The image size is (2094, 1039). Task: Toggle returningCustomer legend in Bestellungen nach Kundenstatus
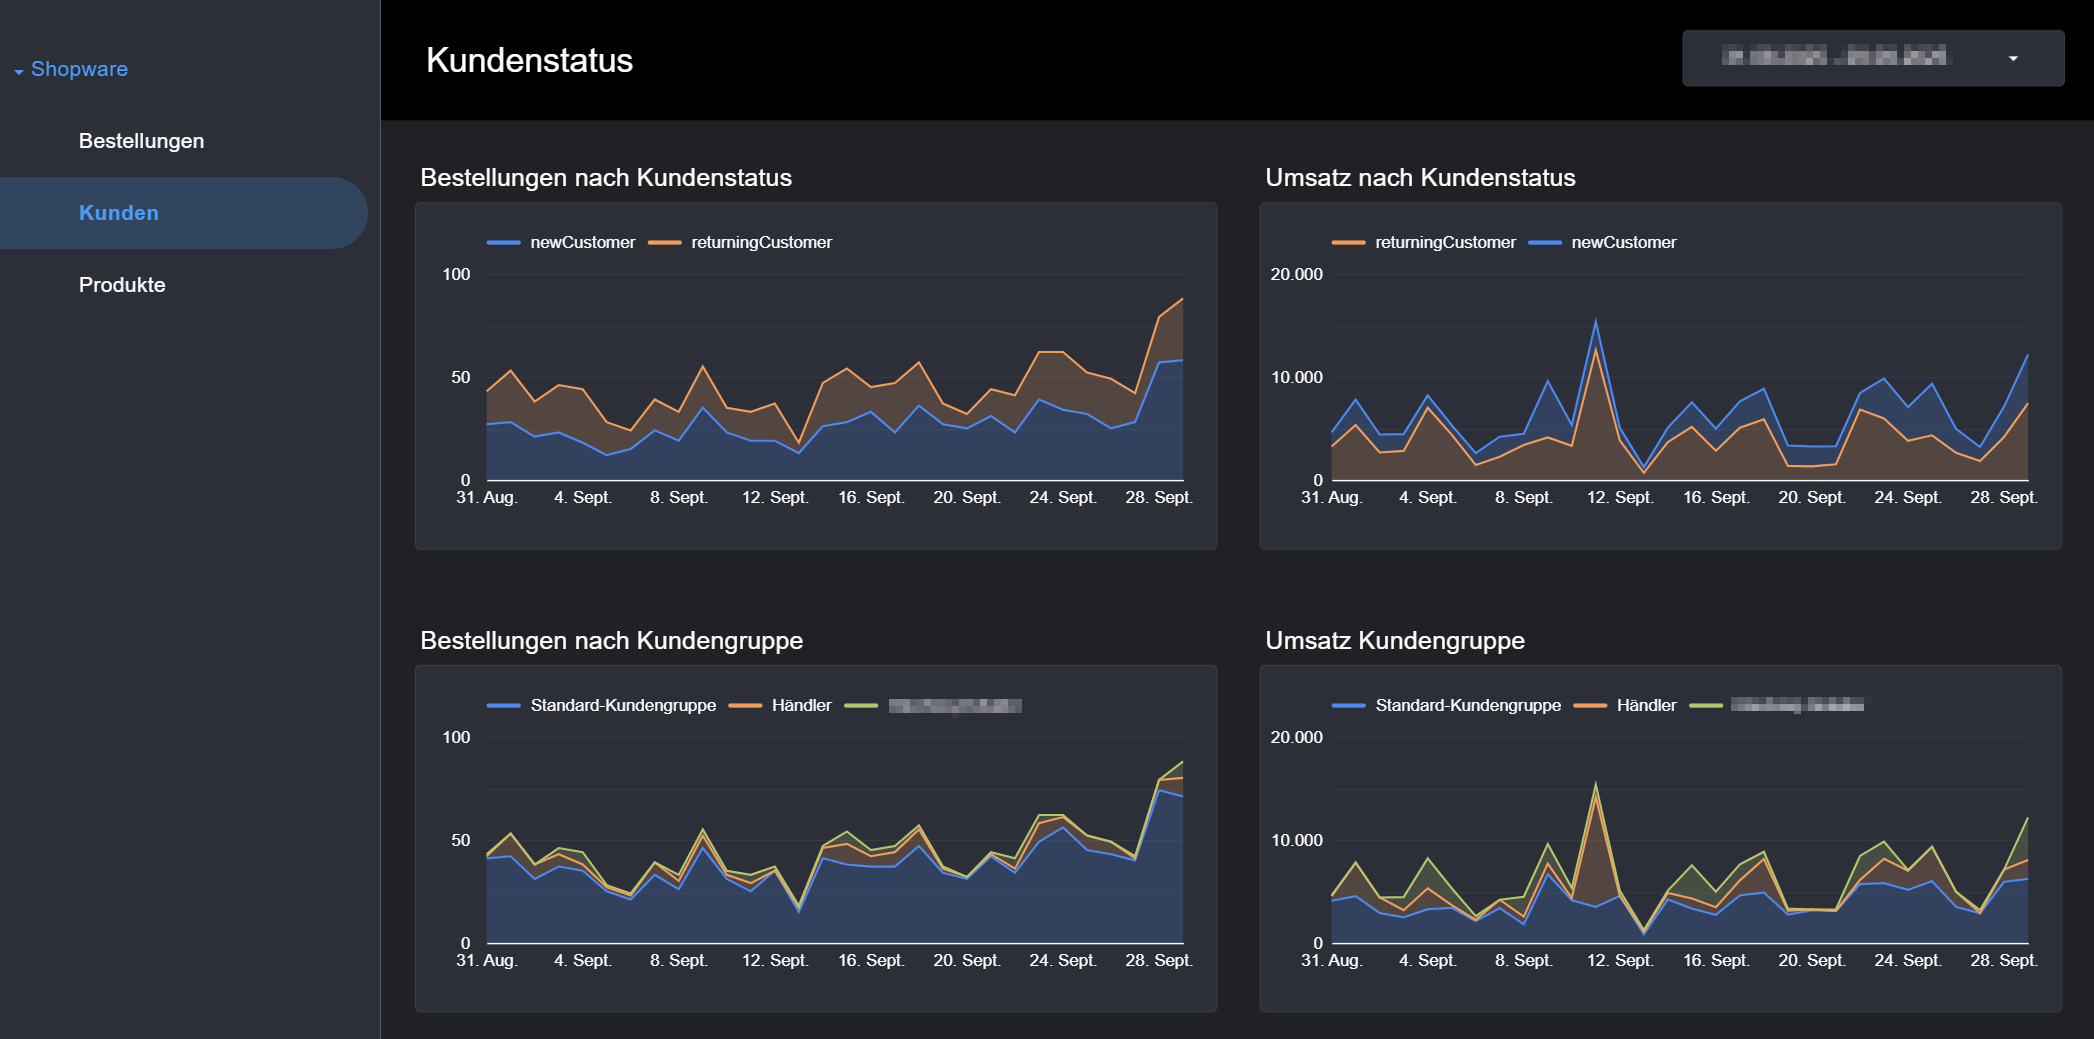(x=760, y=242)
